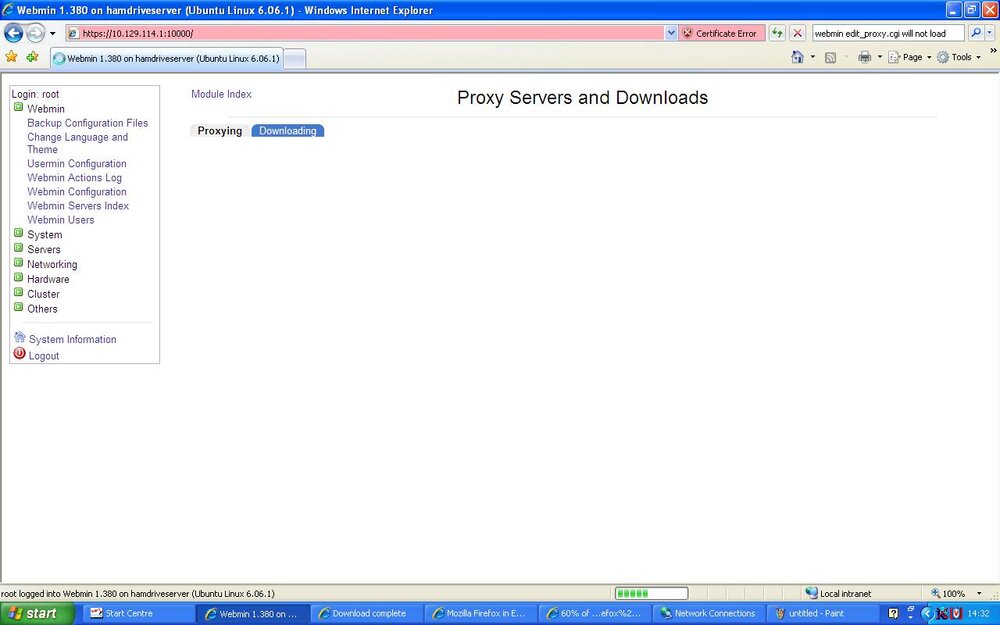Open the recent pages dropdown next to Forward
Screen dimensions: 1000x625
pos(52,33)
